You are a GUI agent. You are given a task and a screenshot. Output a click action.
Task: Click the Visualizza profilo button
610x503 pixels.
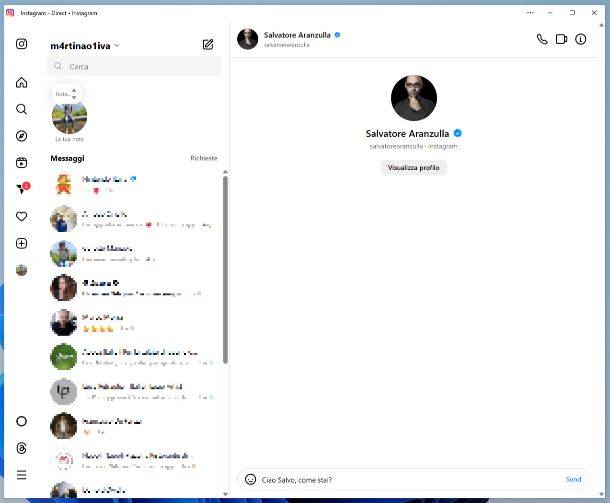click(x=414, y=168)
